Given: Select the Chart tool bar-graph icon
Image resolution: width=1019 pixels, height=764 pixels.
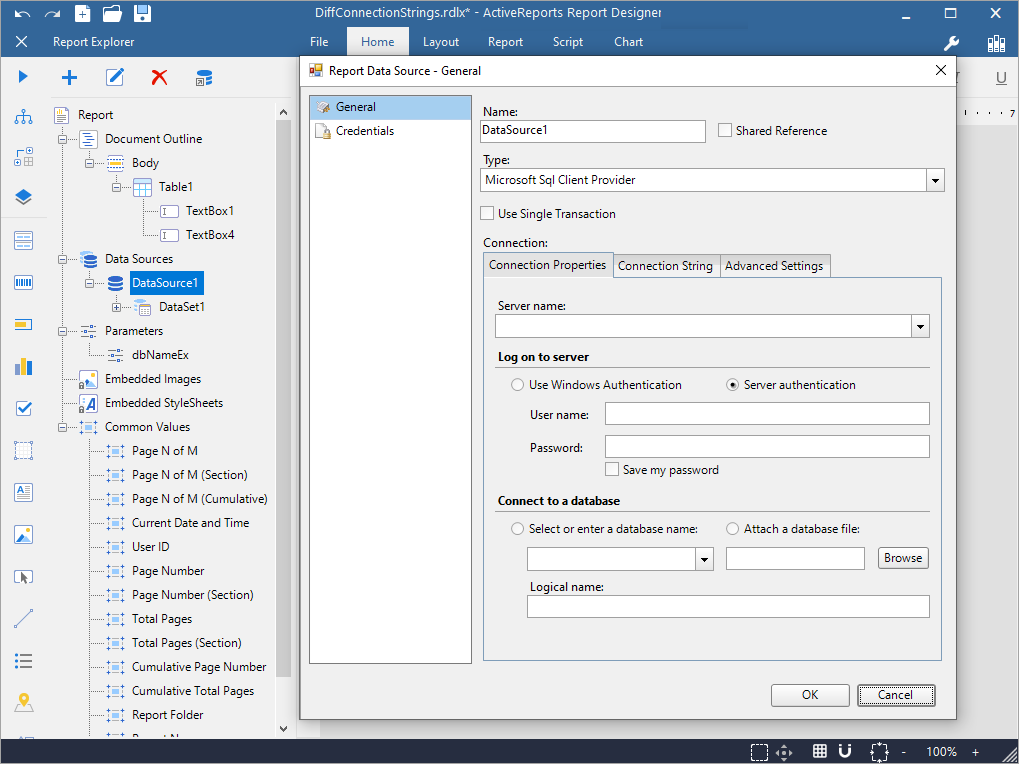Looking at the screenshot, I should [23, 366].
